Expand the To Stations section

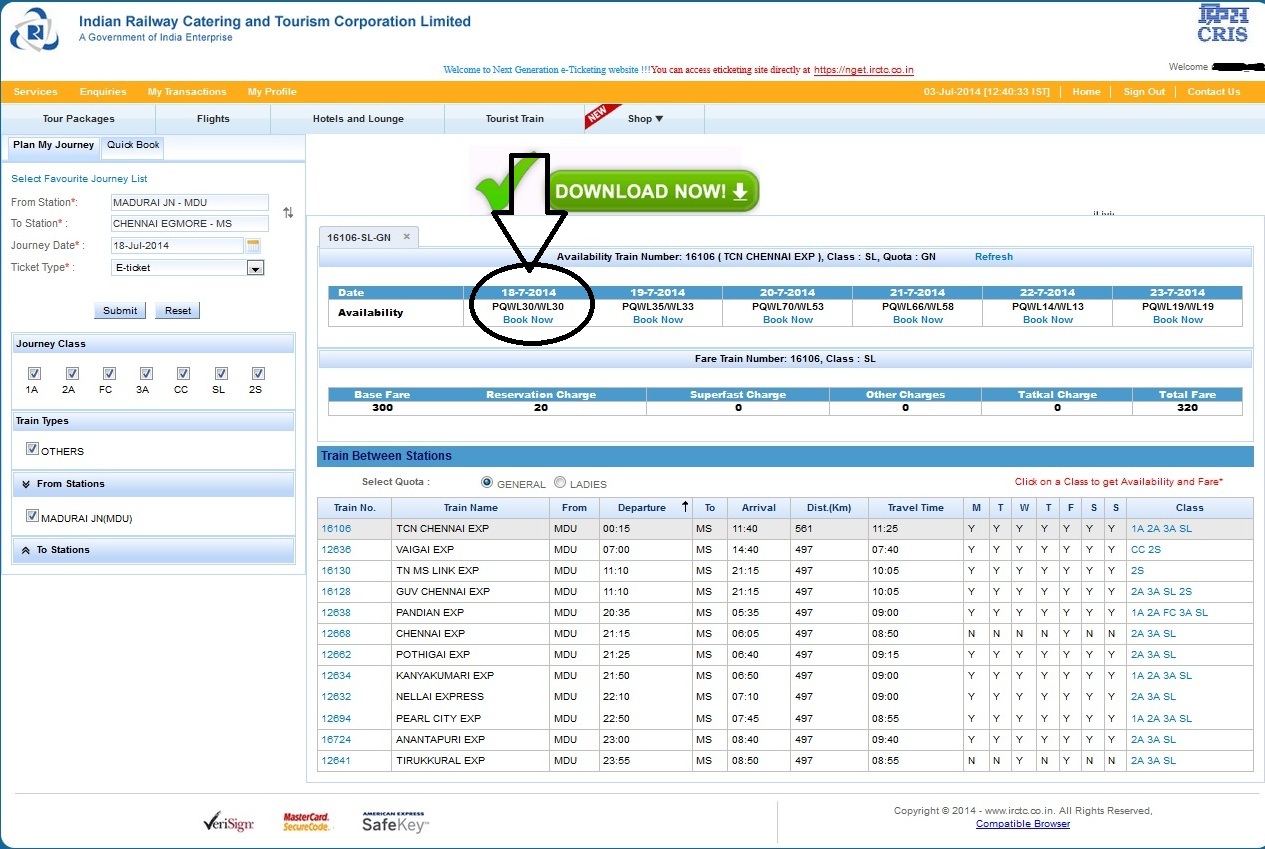point(154,550)
